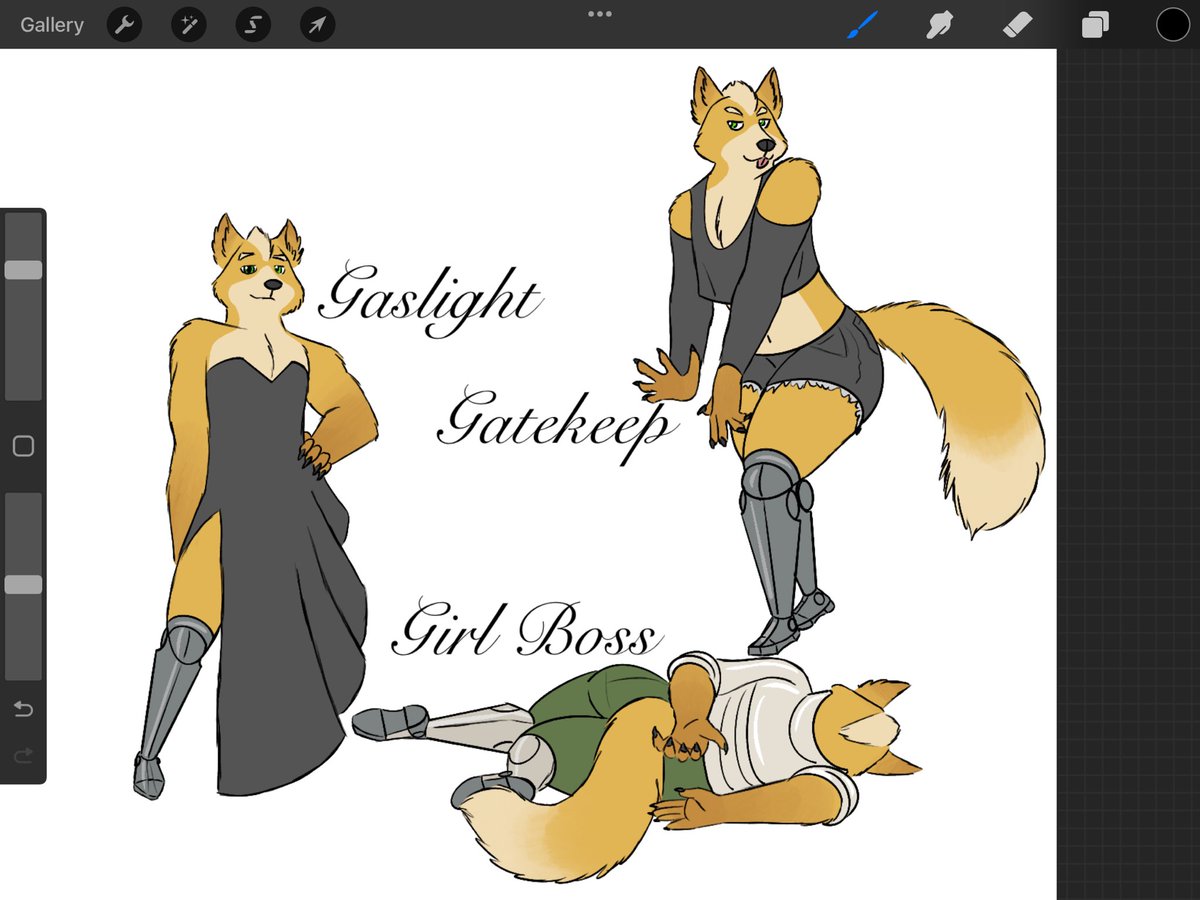1200x900 pixels.
Task: Redo the undone action
Action: tap(23, 755)
